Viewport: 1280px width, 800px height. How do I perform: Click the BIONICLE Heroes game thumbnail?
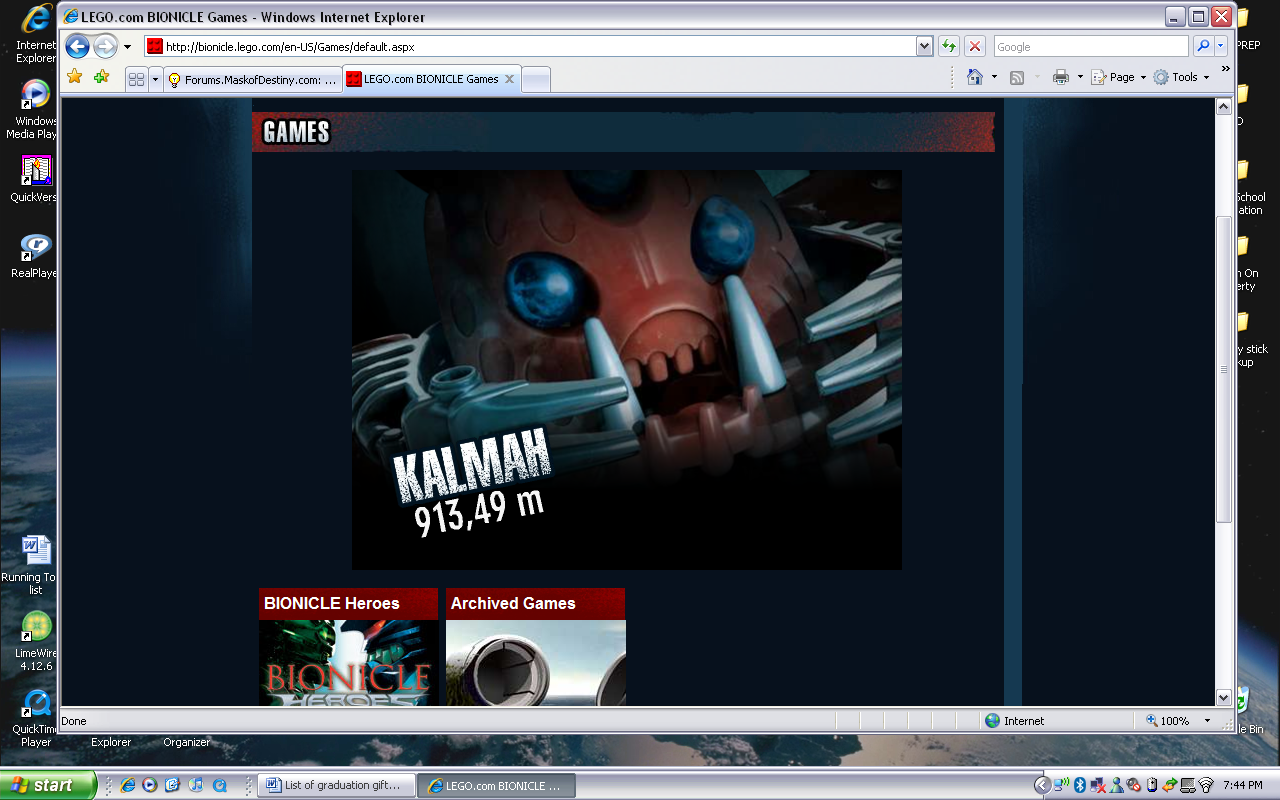[349, 663]
